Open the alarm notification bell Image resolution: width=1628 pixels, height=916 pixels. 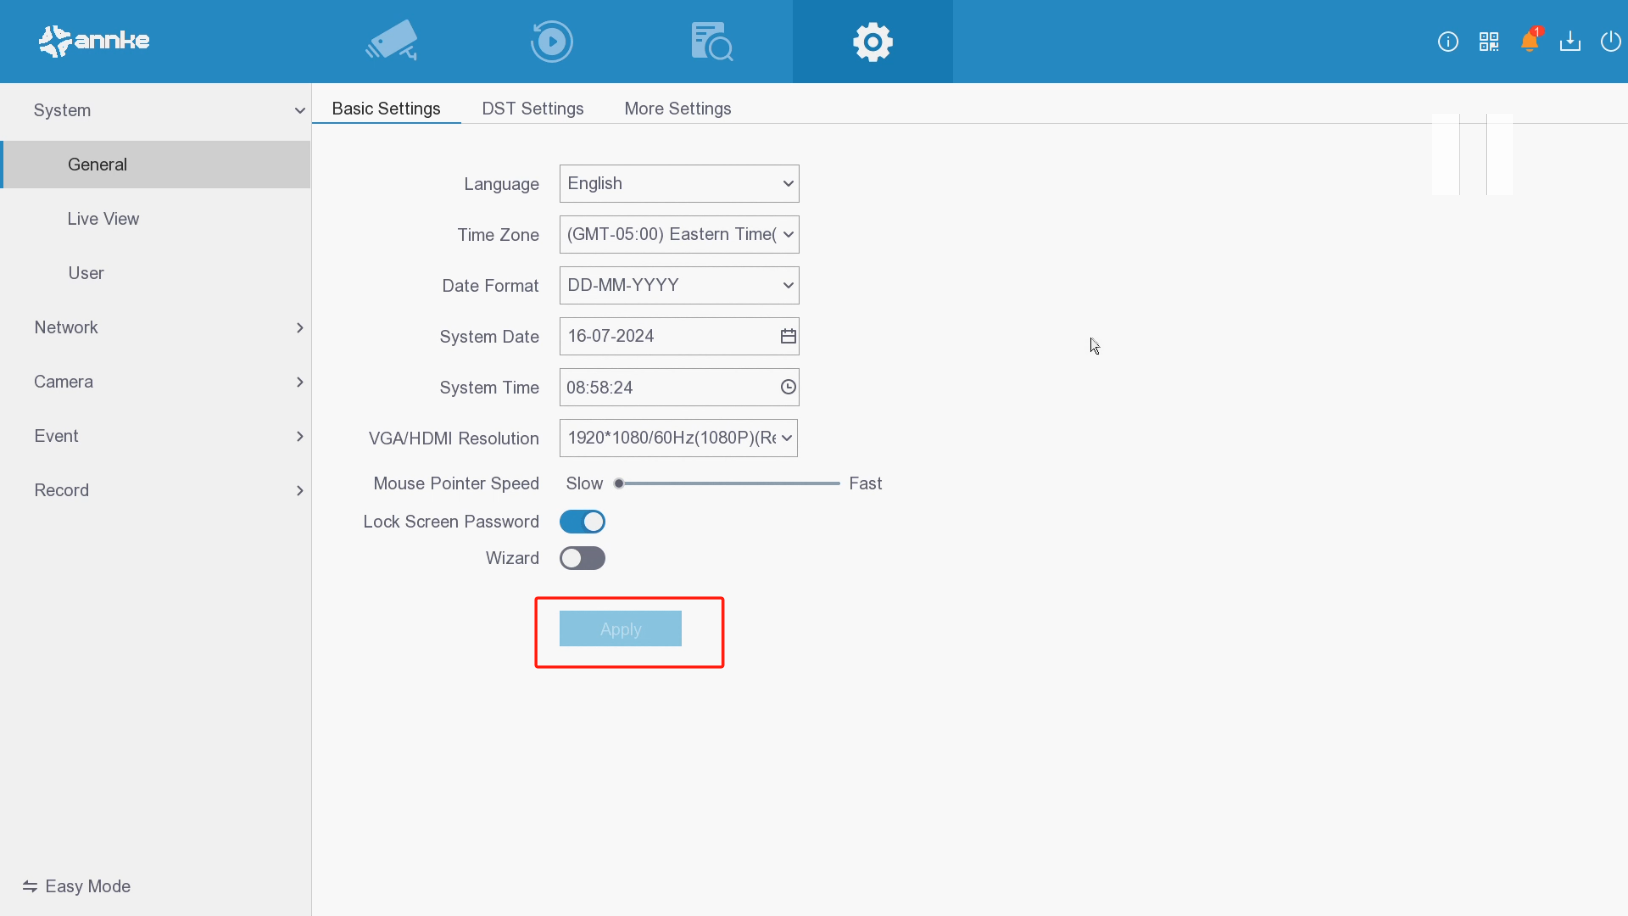click(x=1529, y=41)
